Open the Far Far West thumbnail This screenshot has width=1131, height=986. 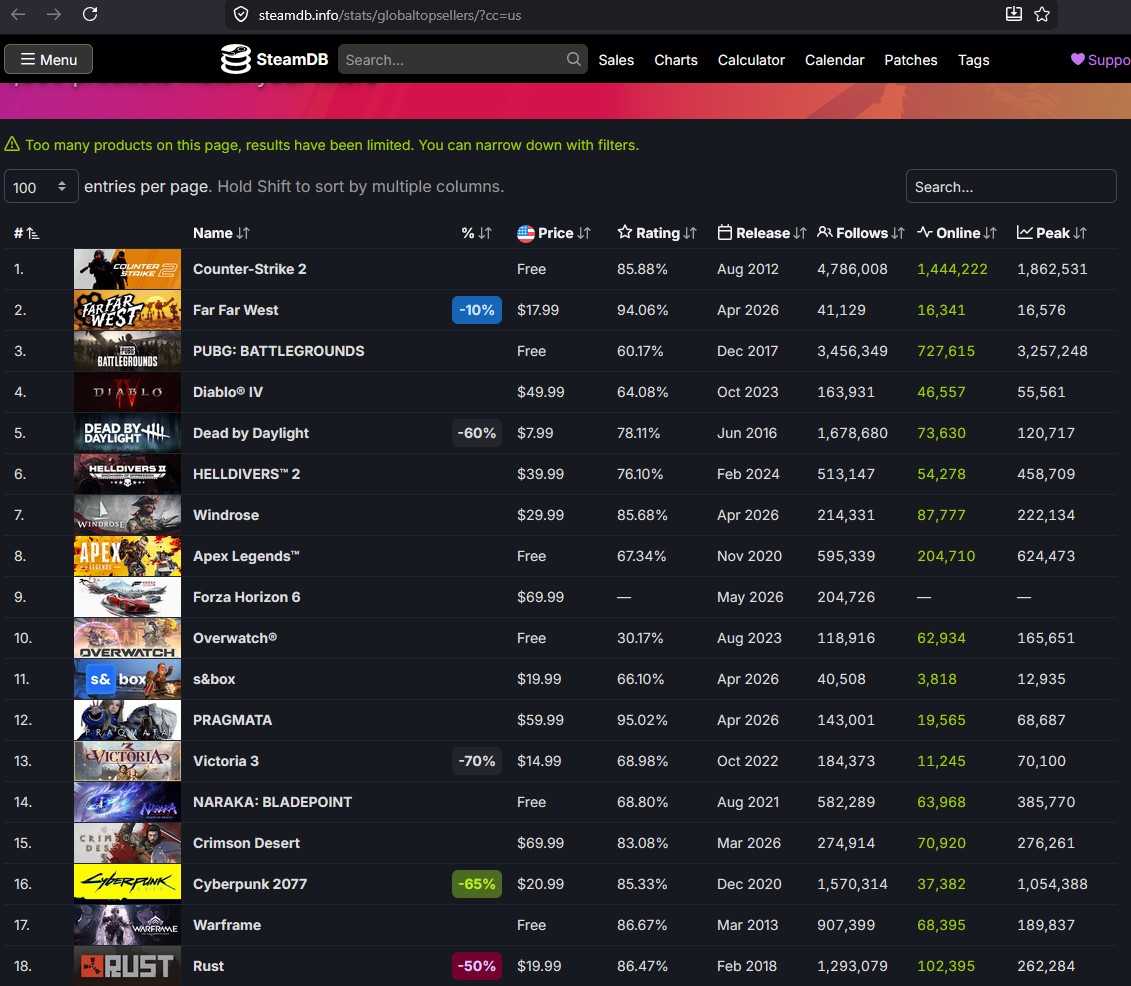(128, 310)
